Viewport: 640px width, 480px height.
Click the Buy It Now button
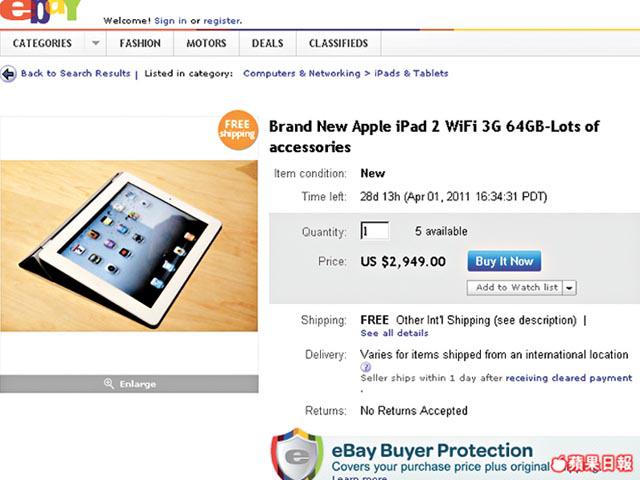(x=504, y=261)
